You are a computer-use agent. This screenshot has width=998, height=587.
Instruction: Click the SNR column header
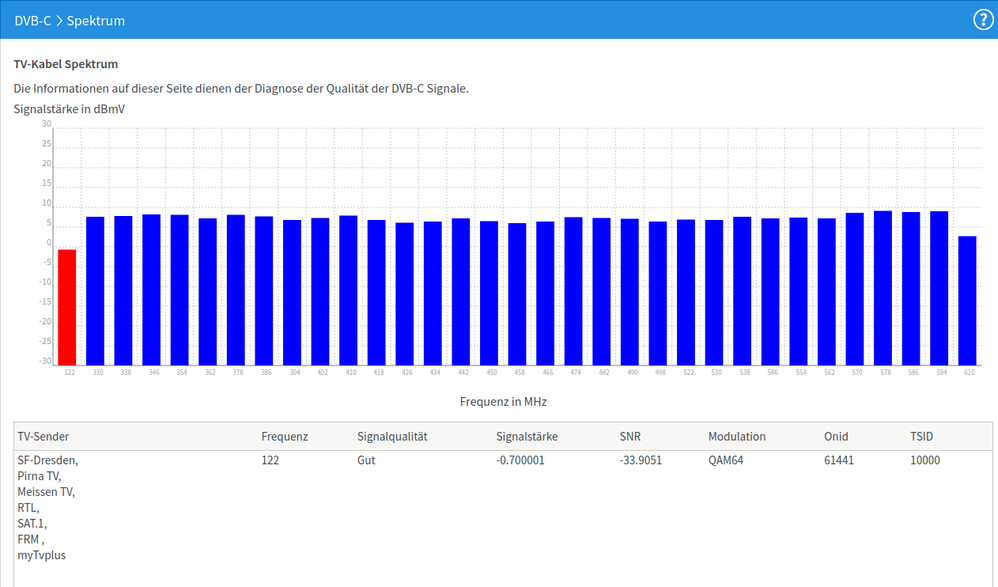(630, 437)
